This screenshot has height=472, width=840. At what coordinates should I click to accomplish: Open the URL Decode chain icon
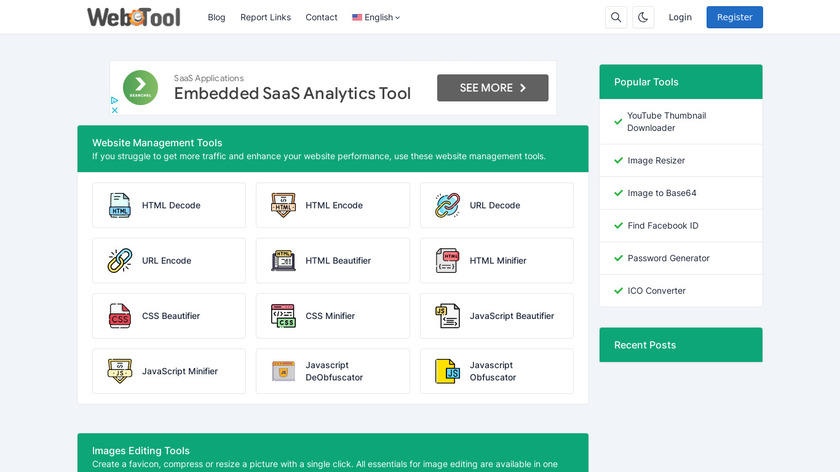(447, 206)
